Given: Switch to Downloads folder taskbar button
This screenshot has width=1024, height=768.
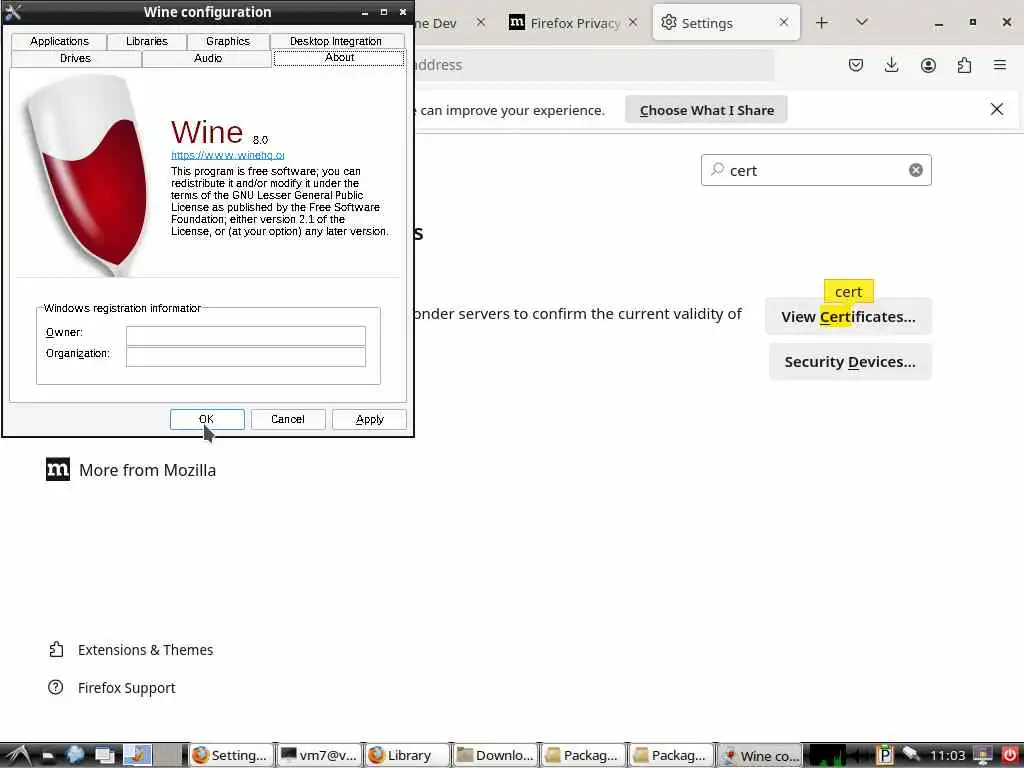Looking at the screenshot, I should tap(495, 756).
